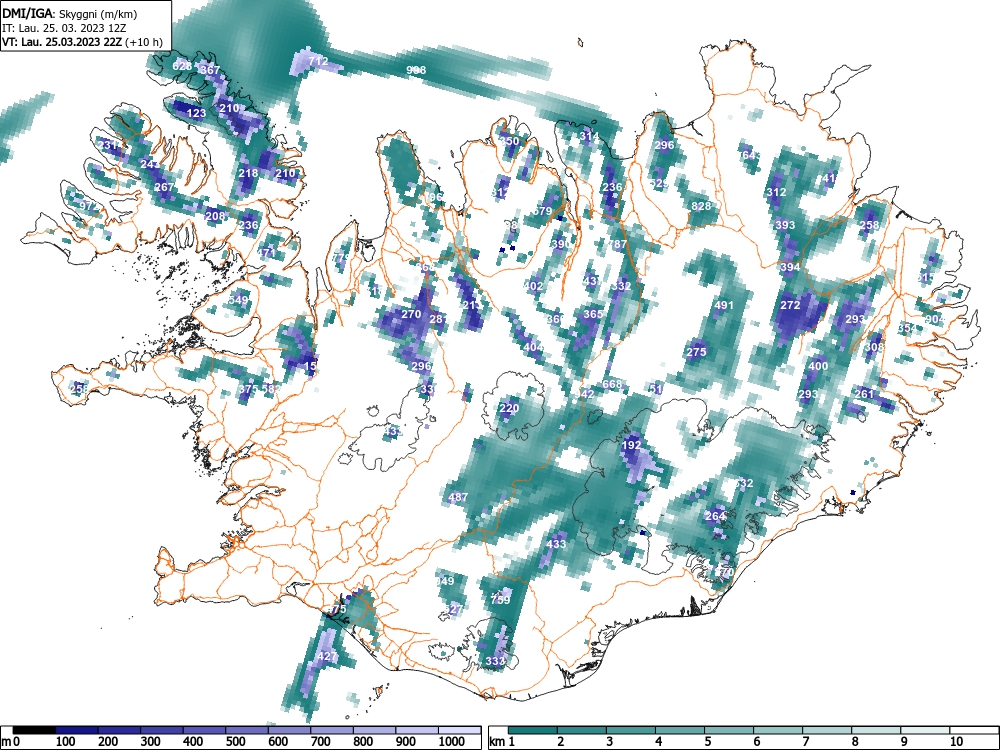The width and height of the screenshot is (1000, 750).
Task: Click the visibility value 218
Action: [x=248, y=173]
